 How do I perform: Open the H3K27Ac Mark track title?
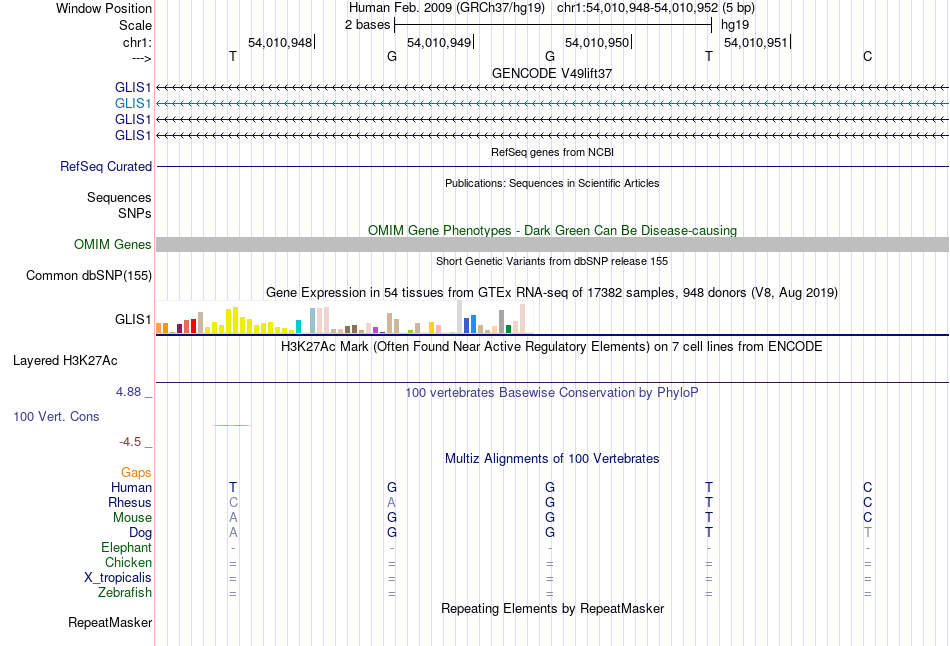click(x=552, y=347)
